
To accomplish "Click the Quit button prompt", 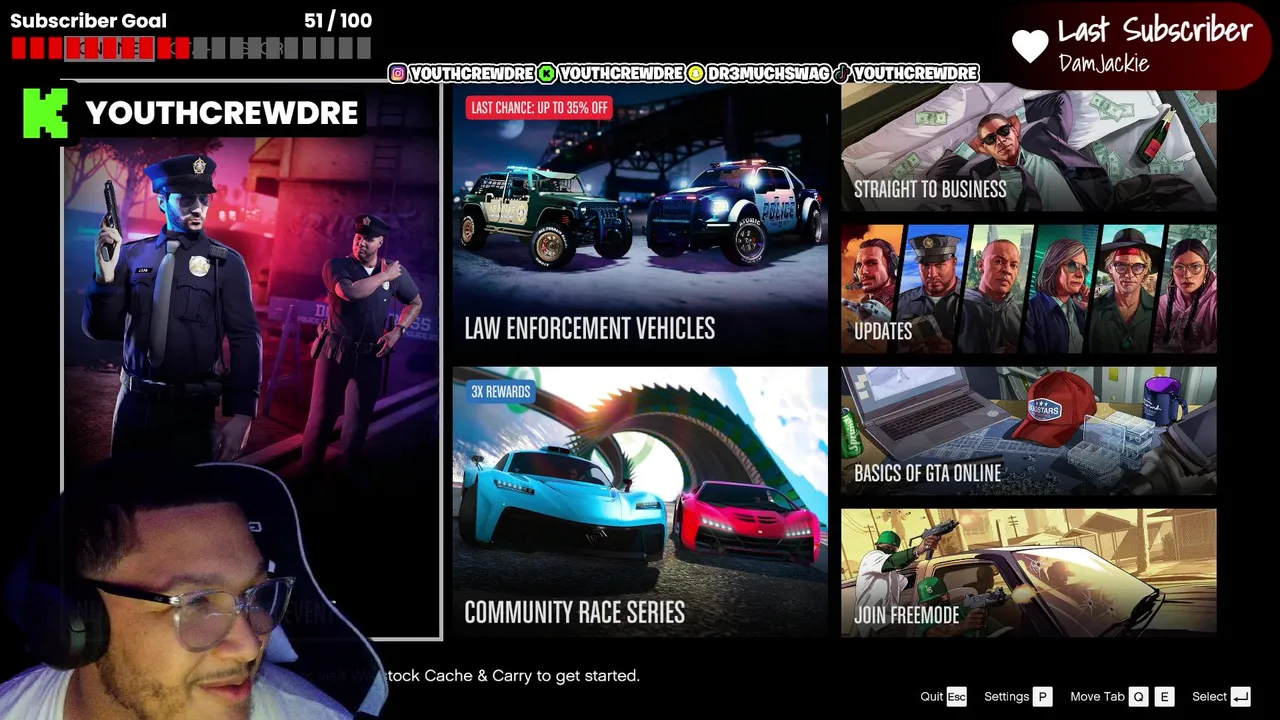I will (931, 697).
